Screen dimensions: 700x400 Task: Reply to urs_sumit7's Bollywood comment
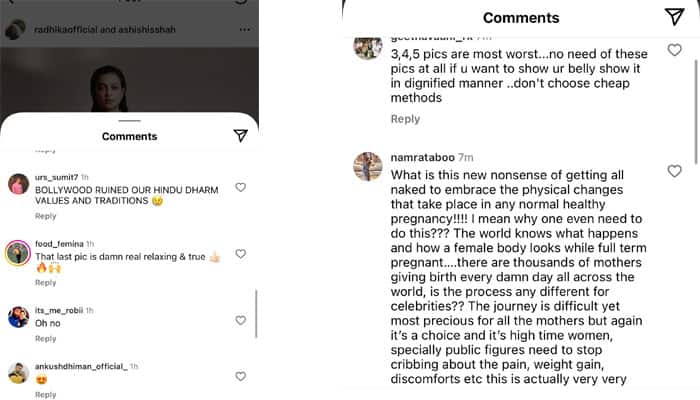[46, 216]
